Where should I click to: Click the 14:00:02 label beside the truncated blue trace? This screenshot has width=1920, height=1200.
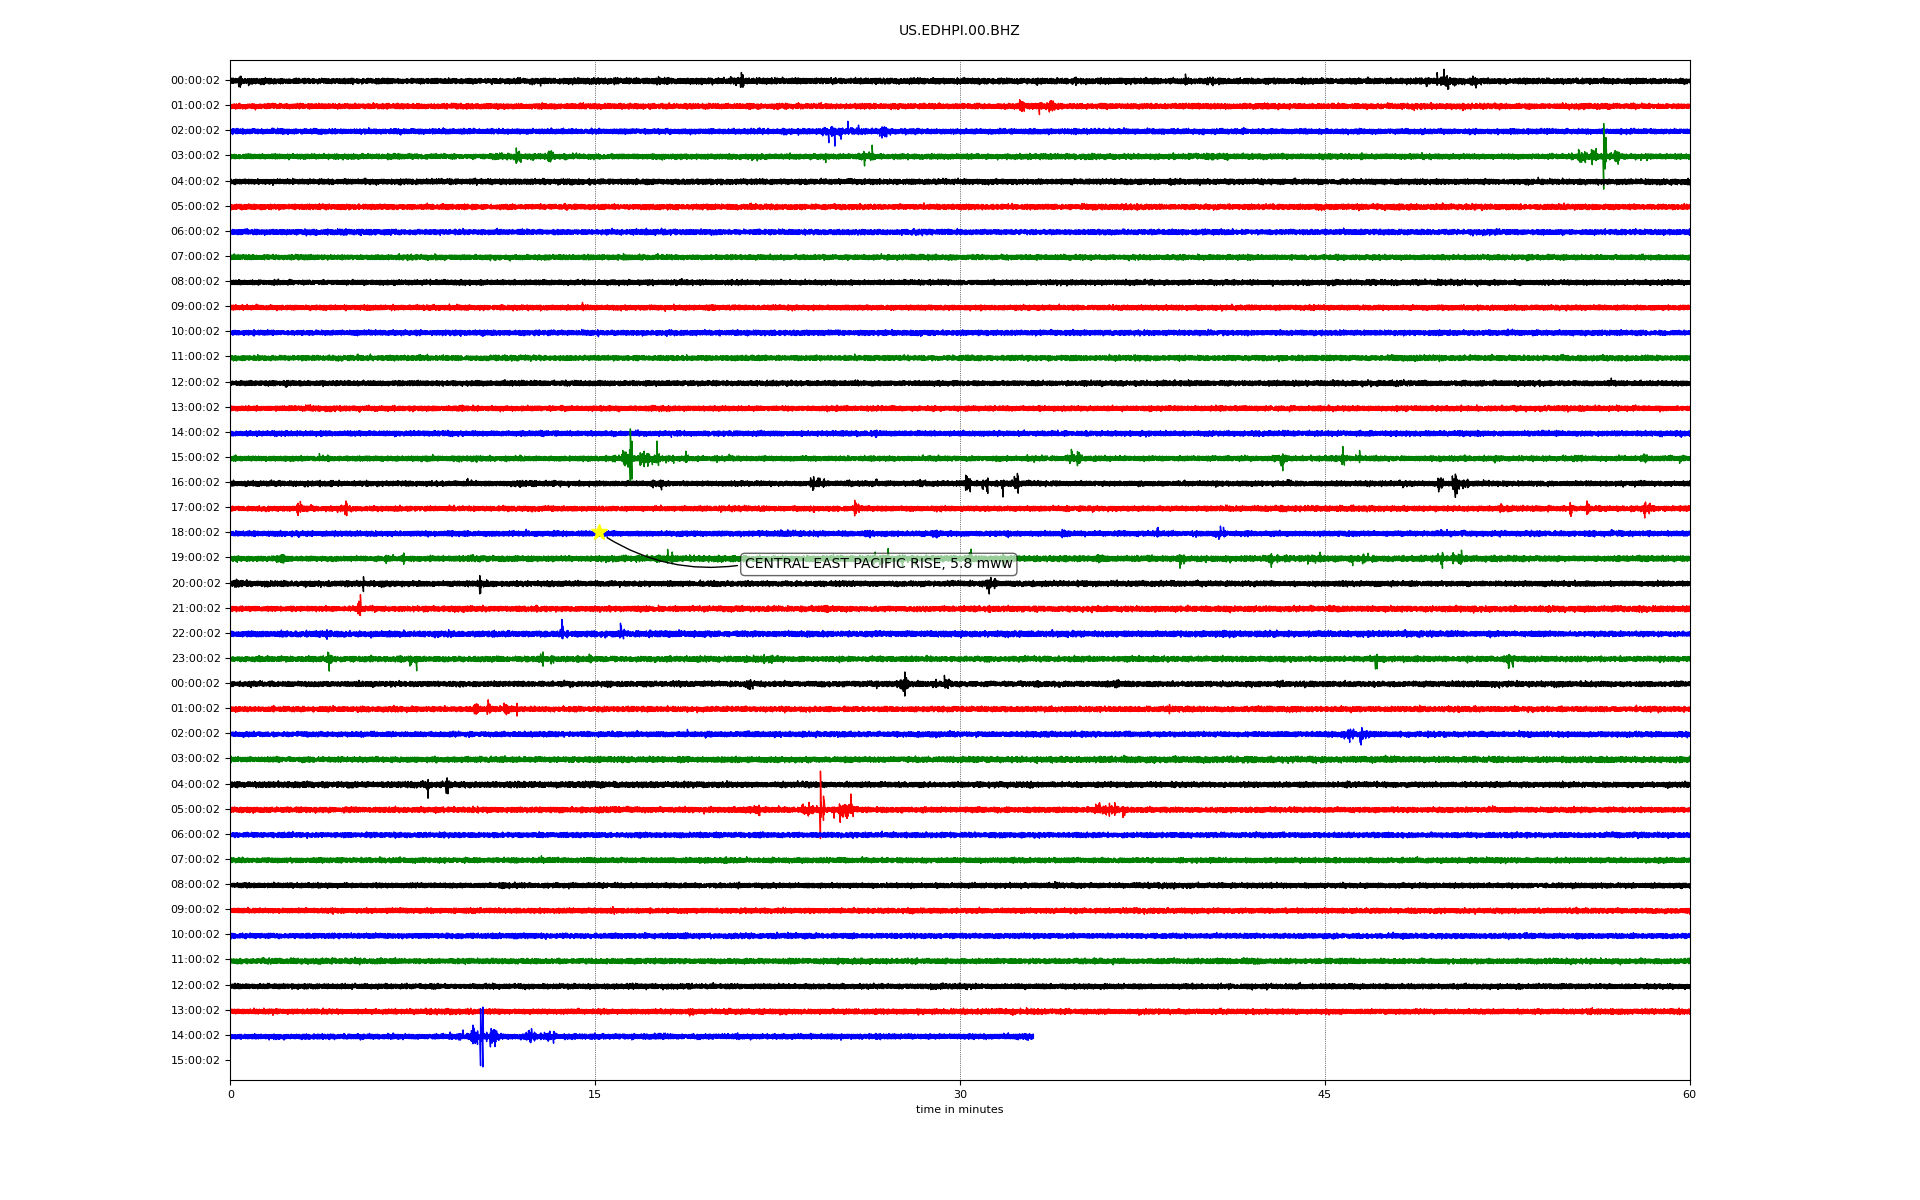coord(195,1036)
